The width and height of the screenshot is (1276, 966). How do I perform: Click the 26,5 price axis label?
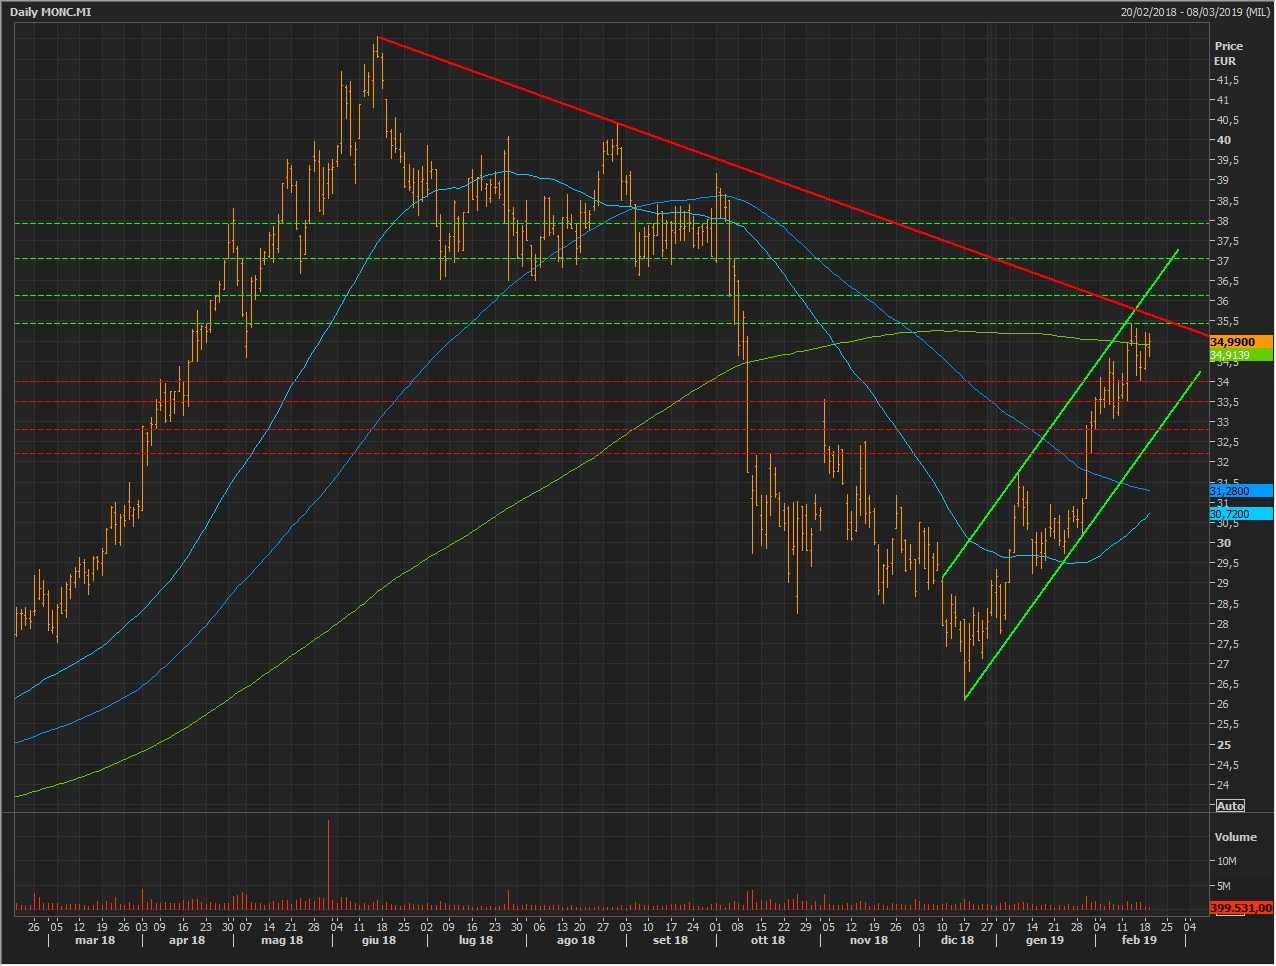1227,684
